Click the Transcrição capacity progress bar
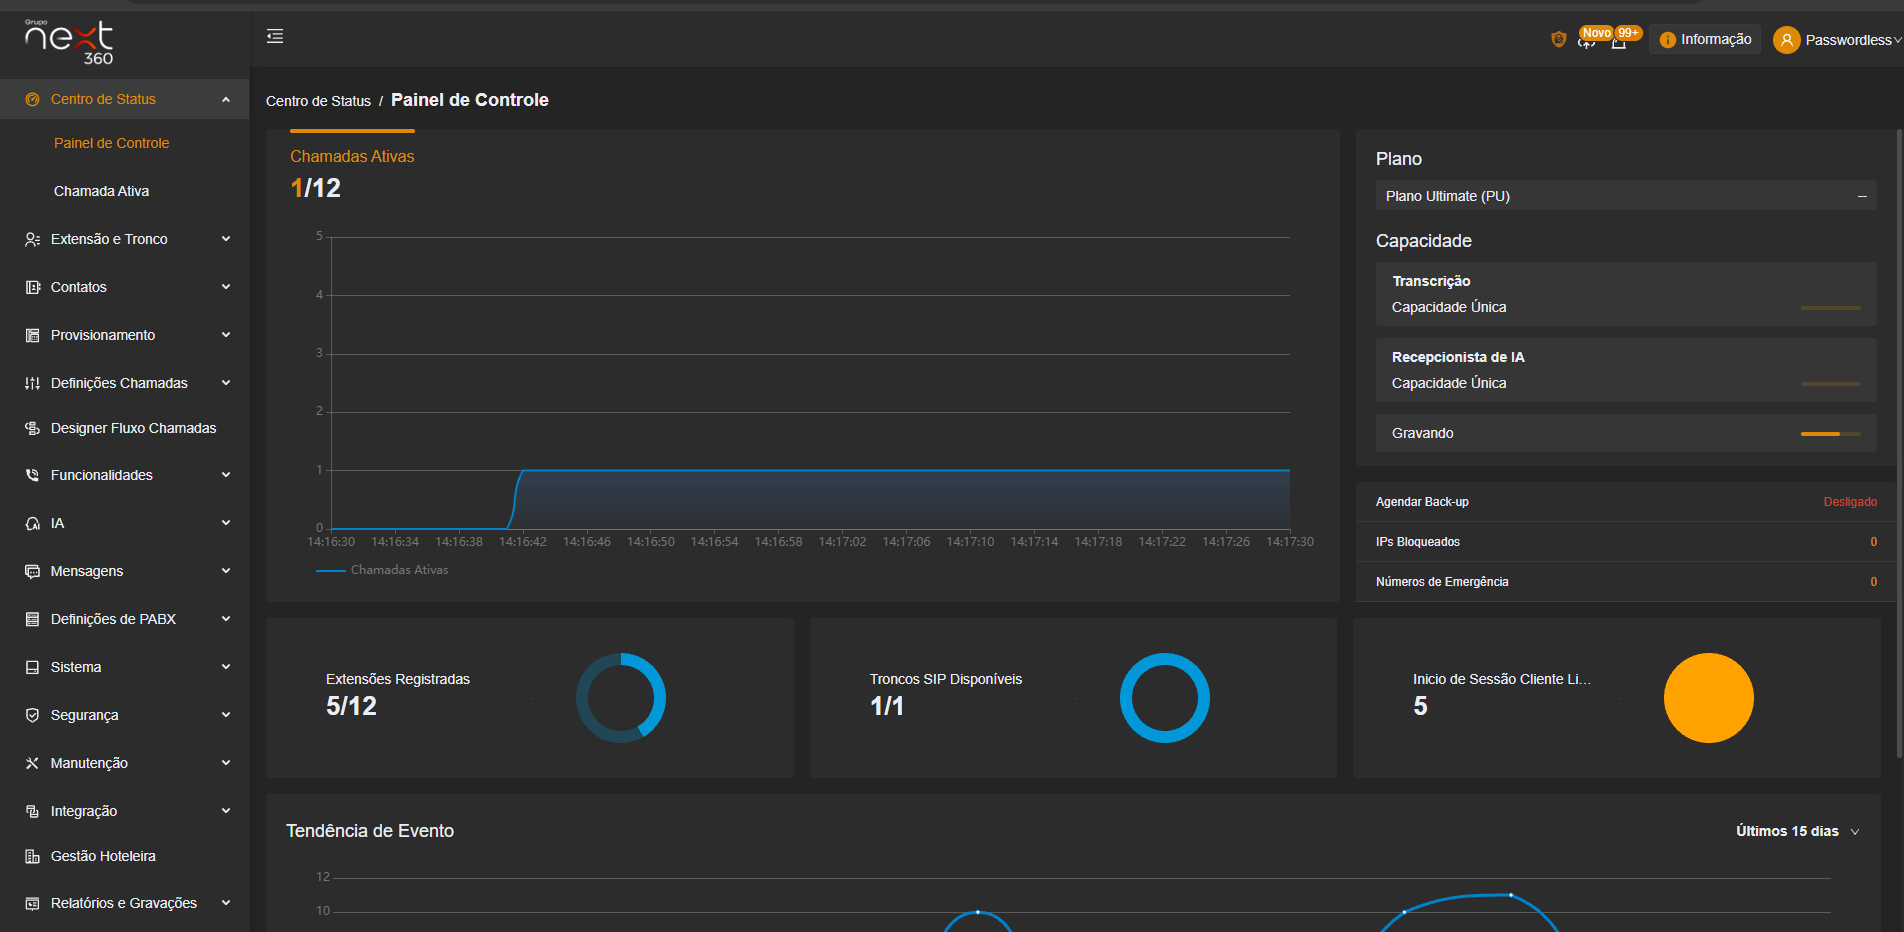The width and height of the screenshot is (1904, 932). [x=1830, y=308]
